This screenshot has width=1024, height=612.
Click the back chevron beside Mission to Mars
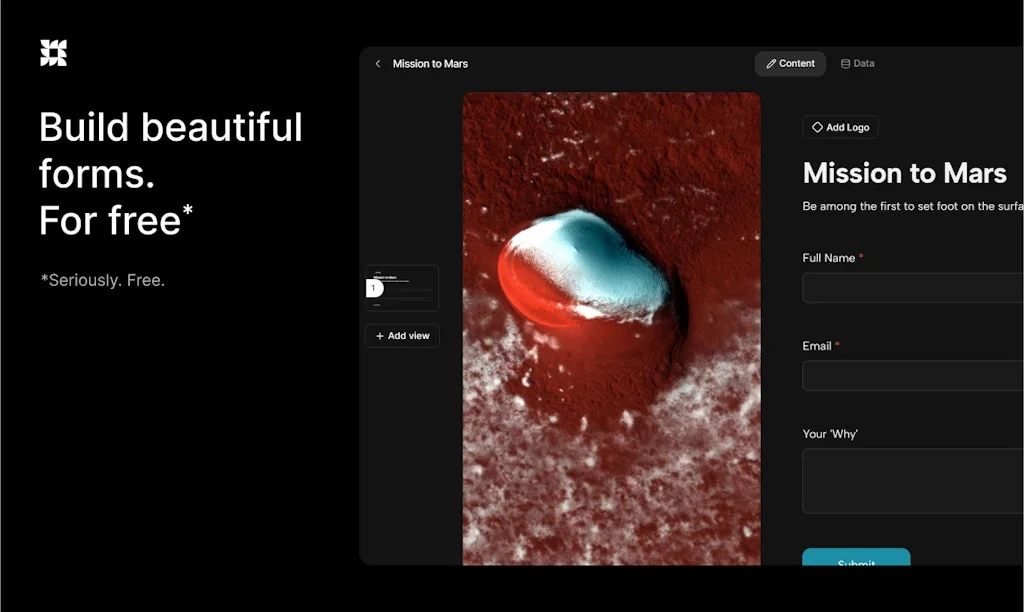(x=377, y=63)
